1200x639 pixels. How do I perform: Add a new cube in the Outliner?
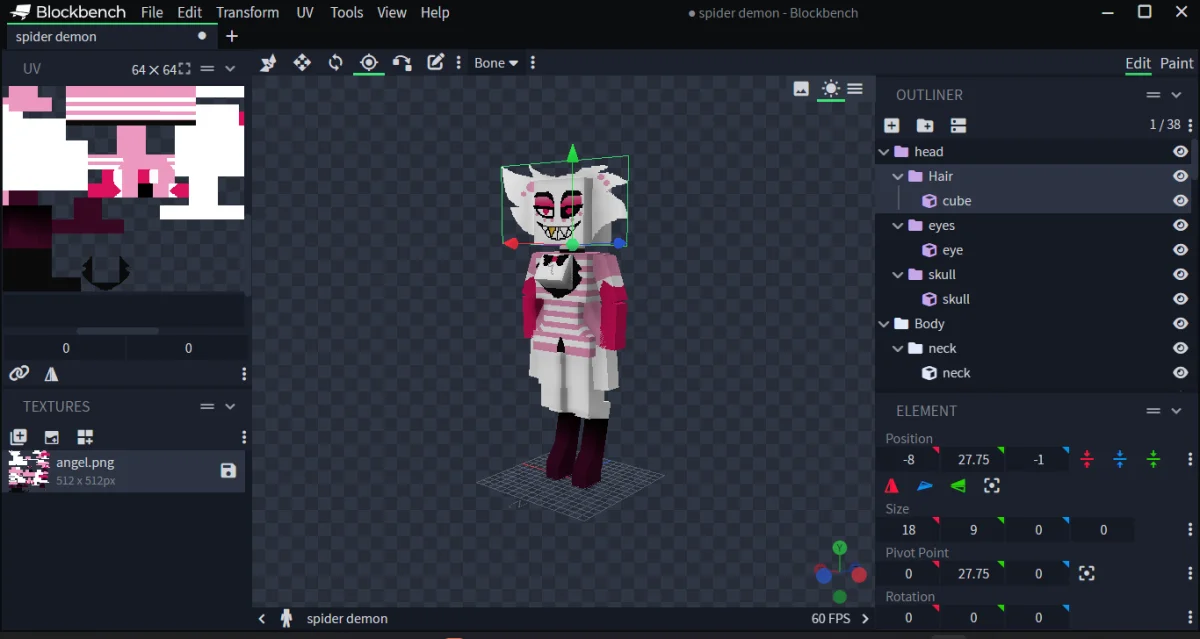coord(892,125)
